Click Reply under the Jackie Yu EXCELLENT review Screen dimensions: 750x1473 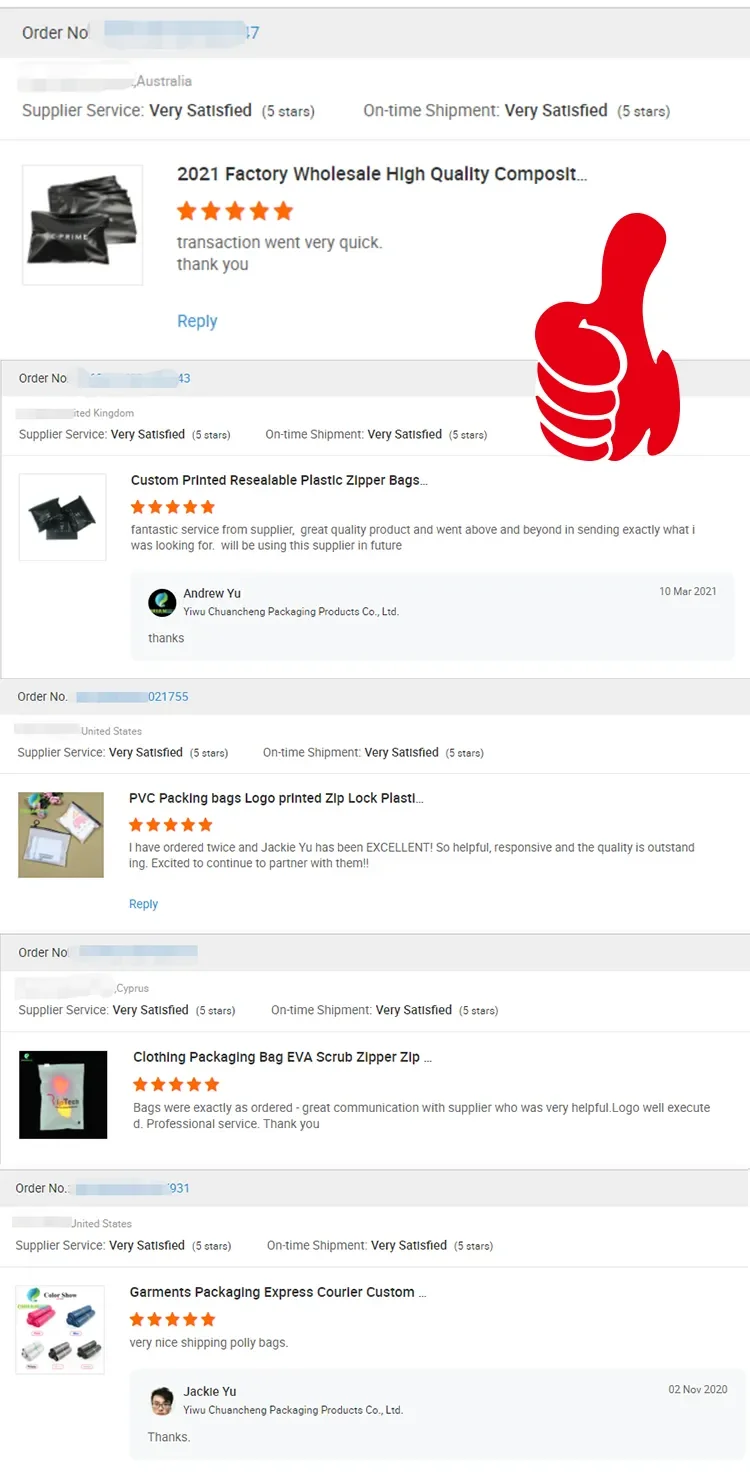click(x=143, y=904)
